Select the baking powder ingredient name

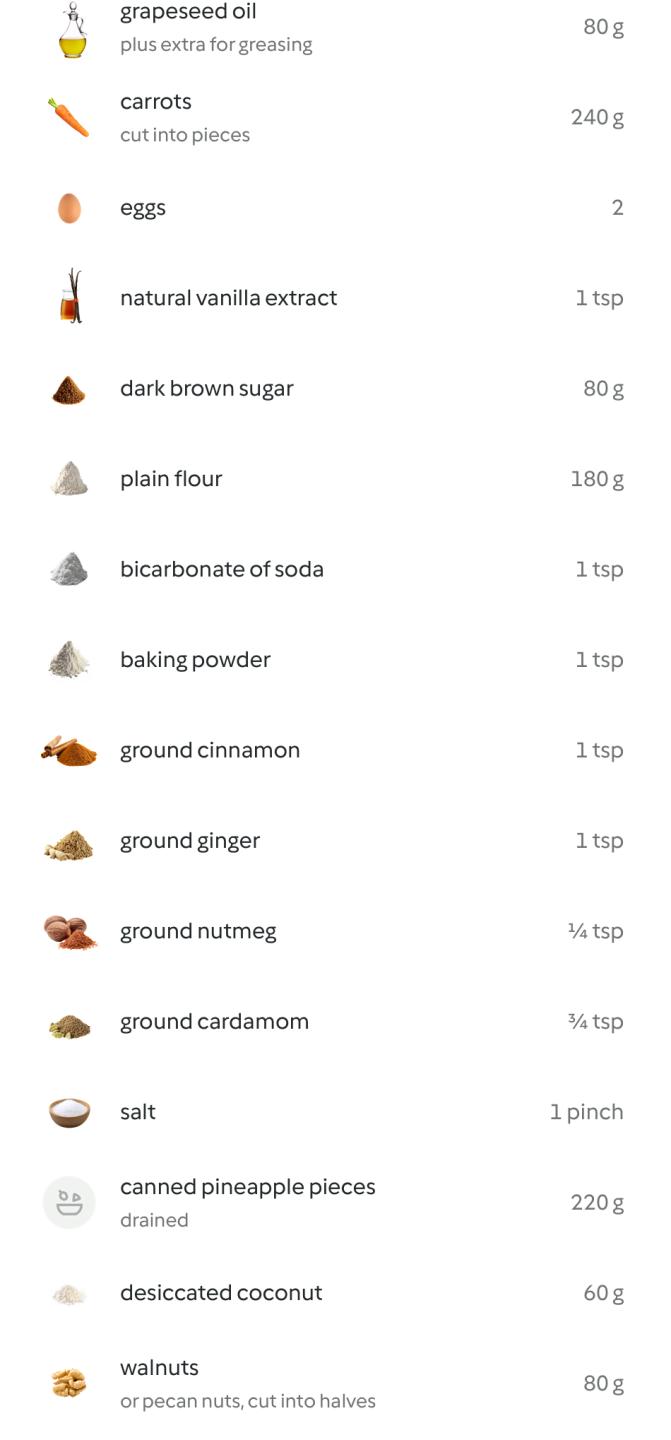(195, 660)
